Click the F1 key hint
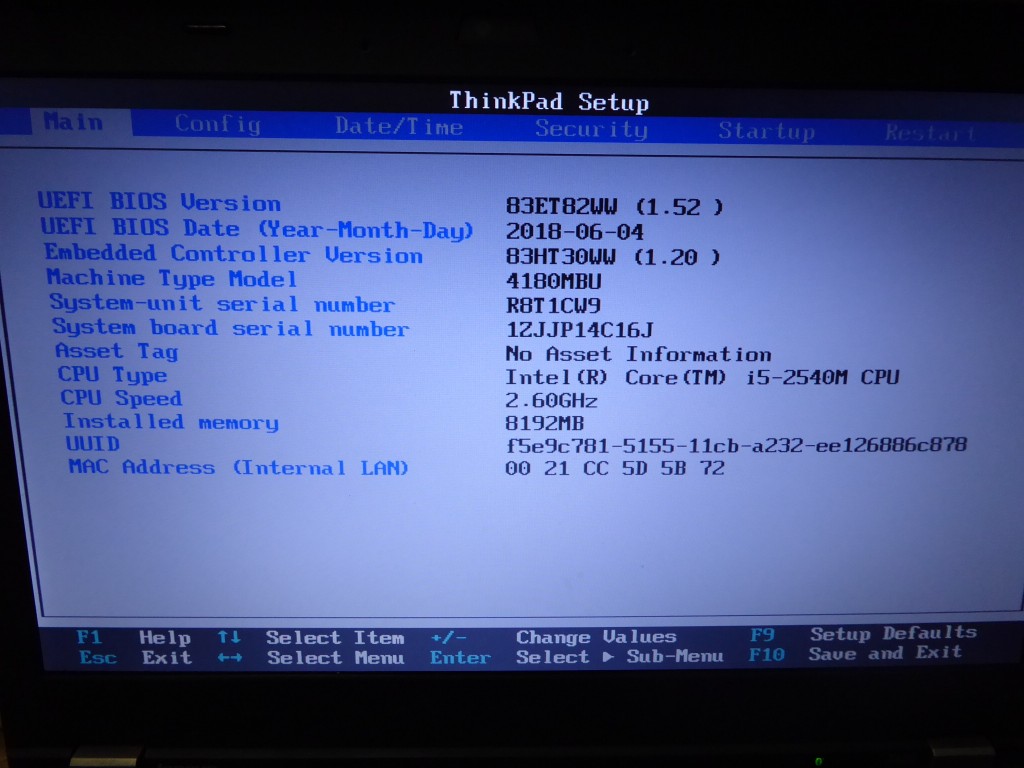The width and height of the screenshot is (1024, 768). click(89, 637)
